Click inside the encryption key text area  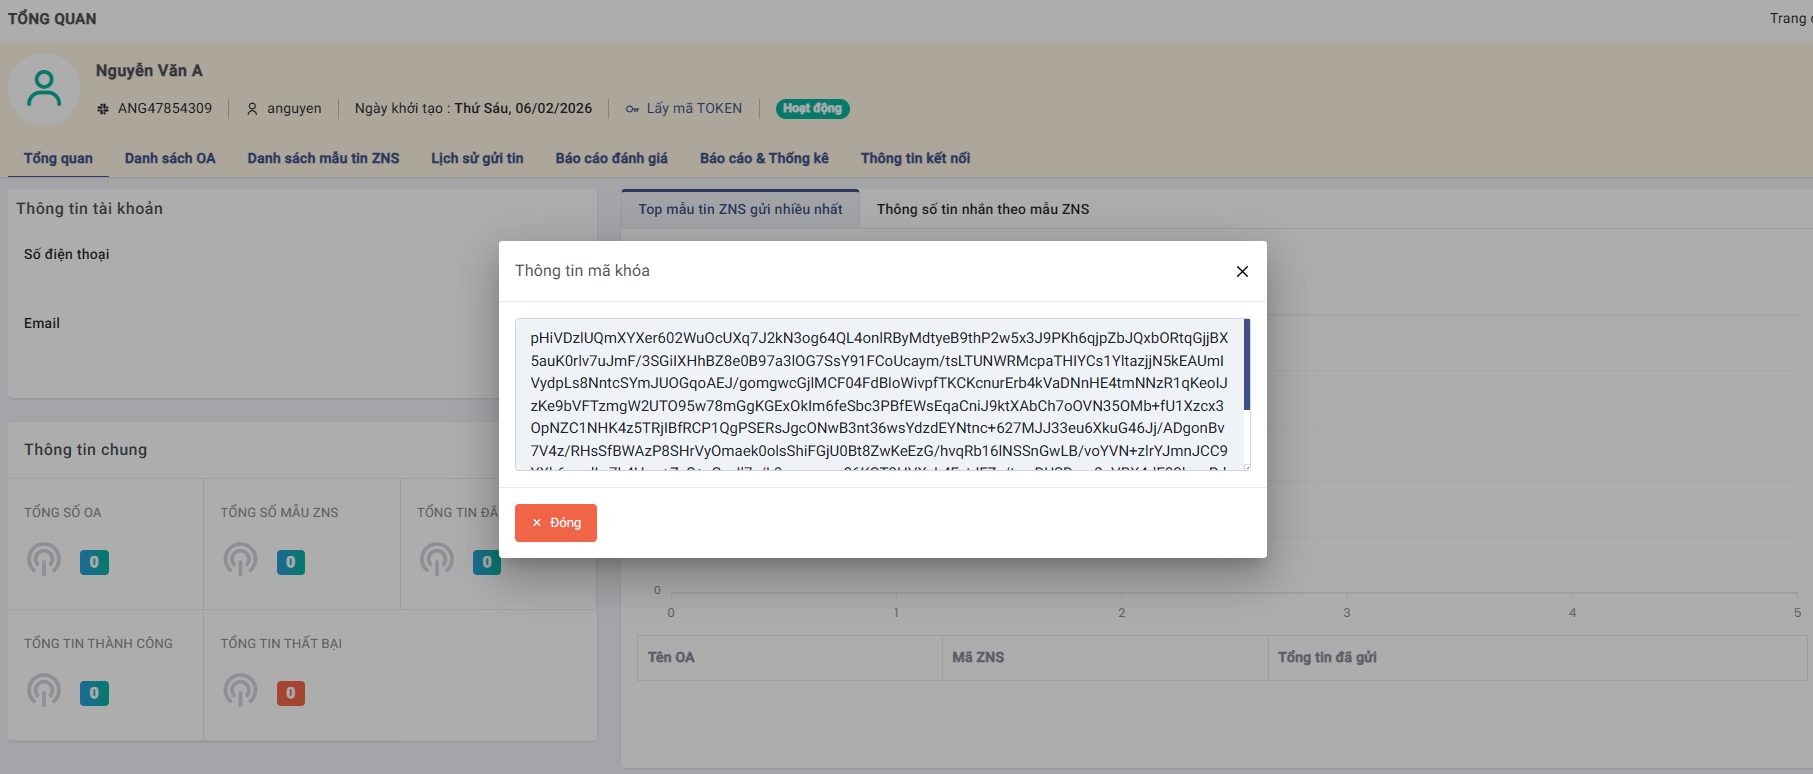[x=880, y=394]
